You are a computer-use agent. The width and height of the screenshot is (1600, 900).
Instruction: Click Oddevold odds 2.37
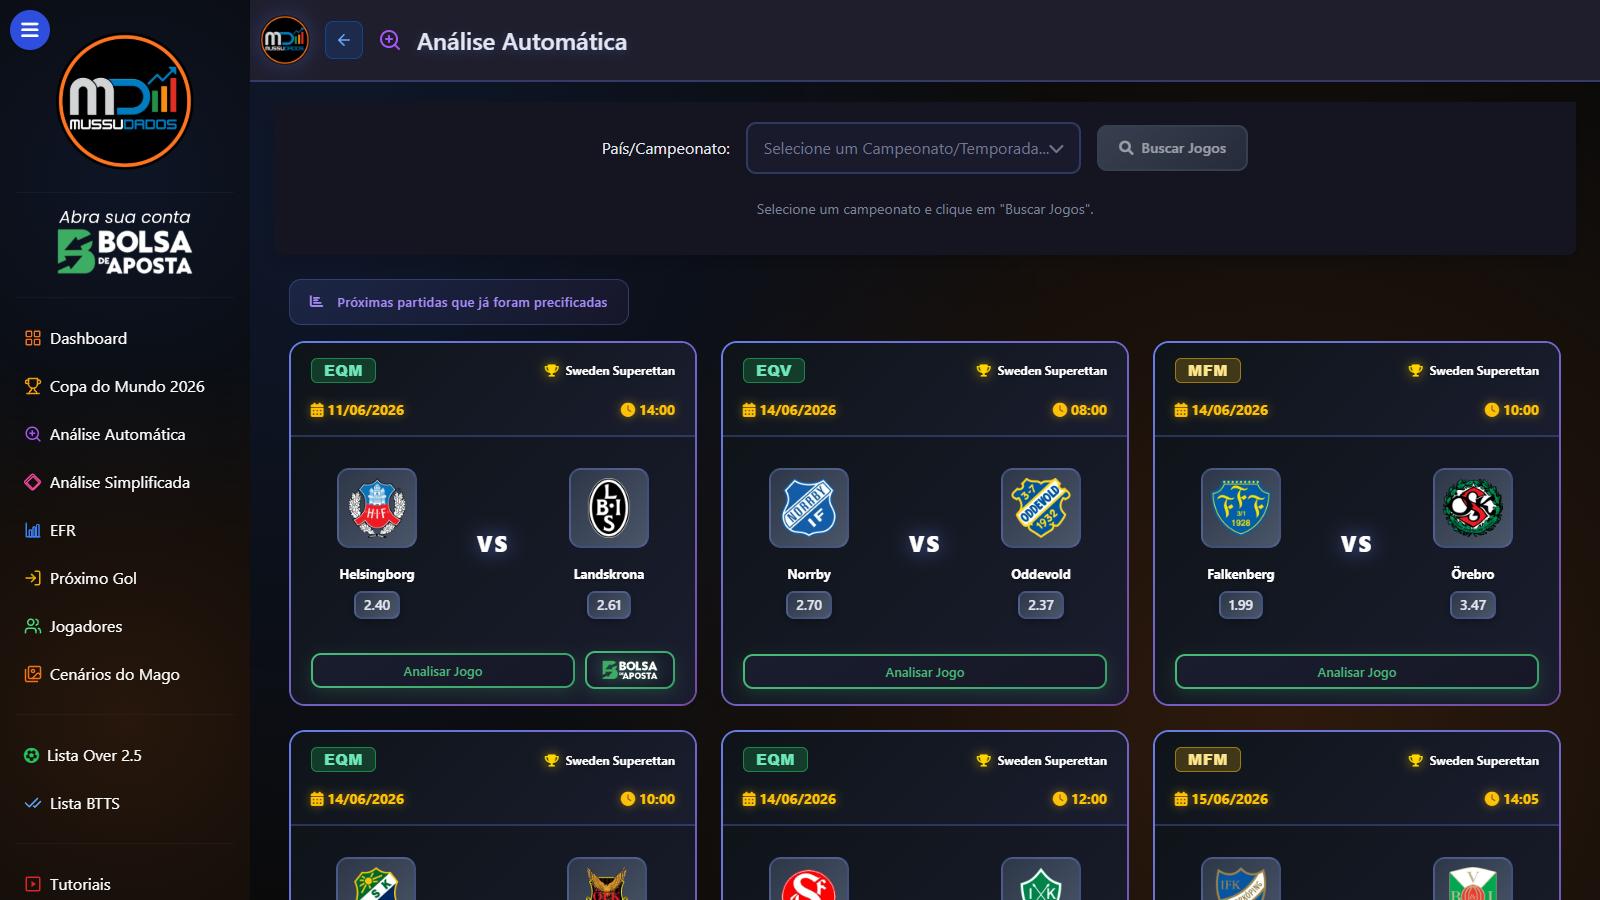pyautogui.click(x=1041, y=605)
